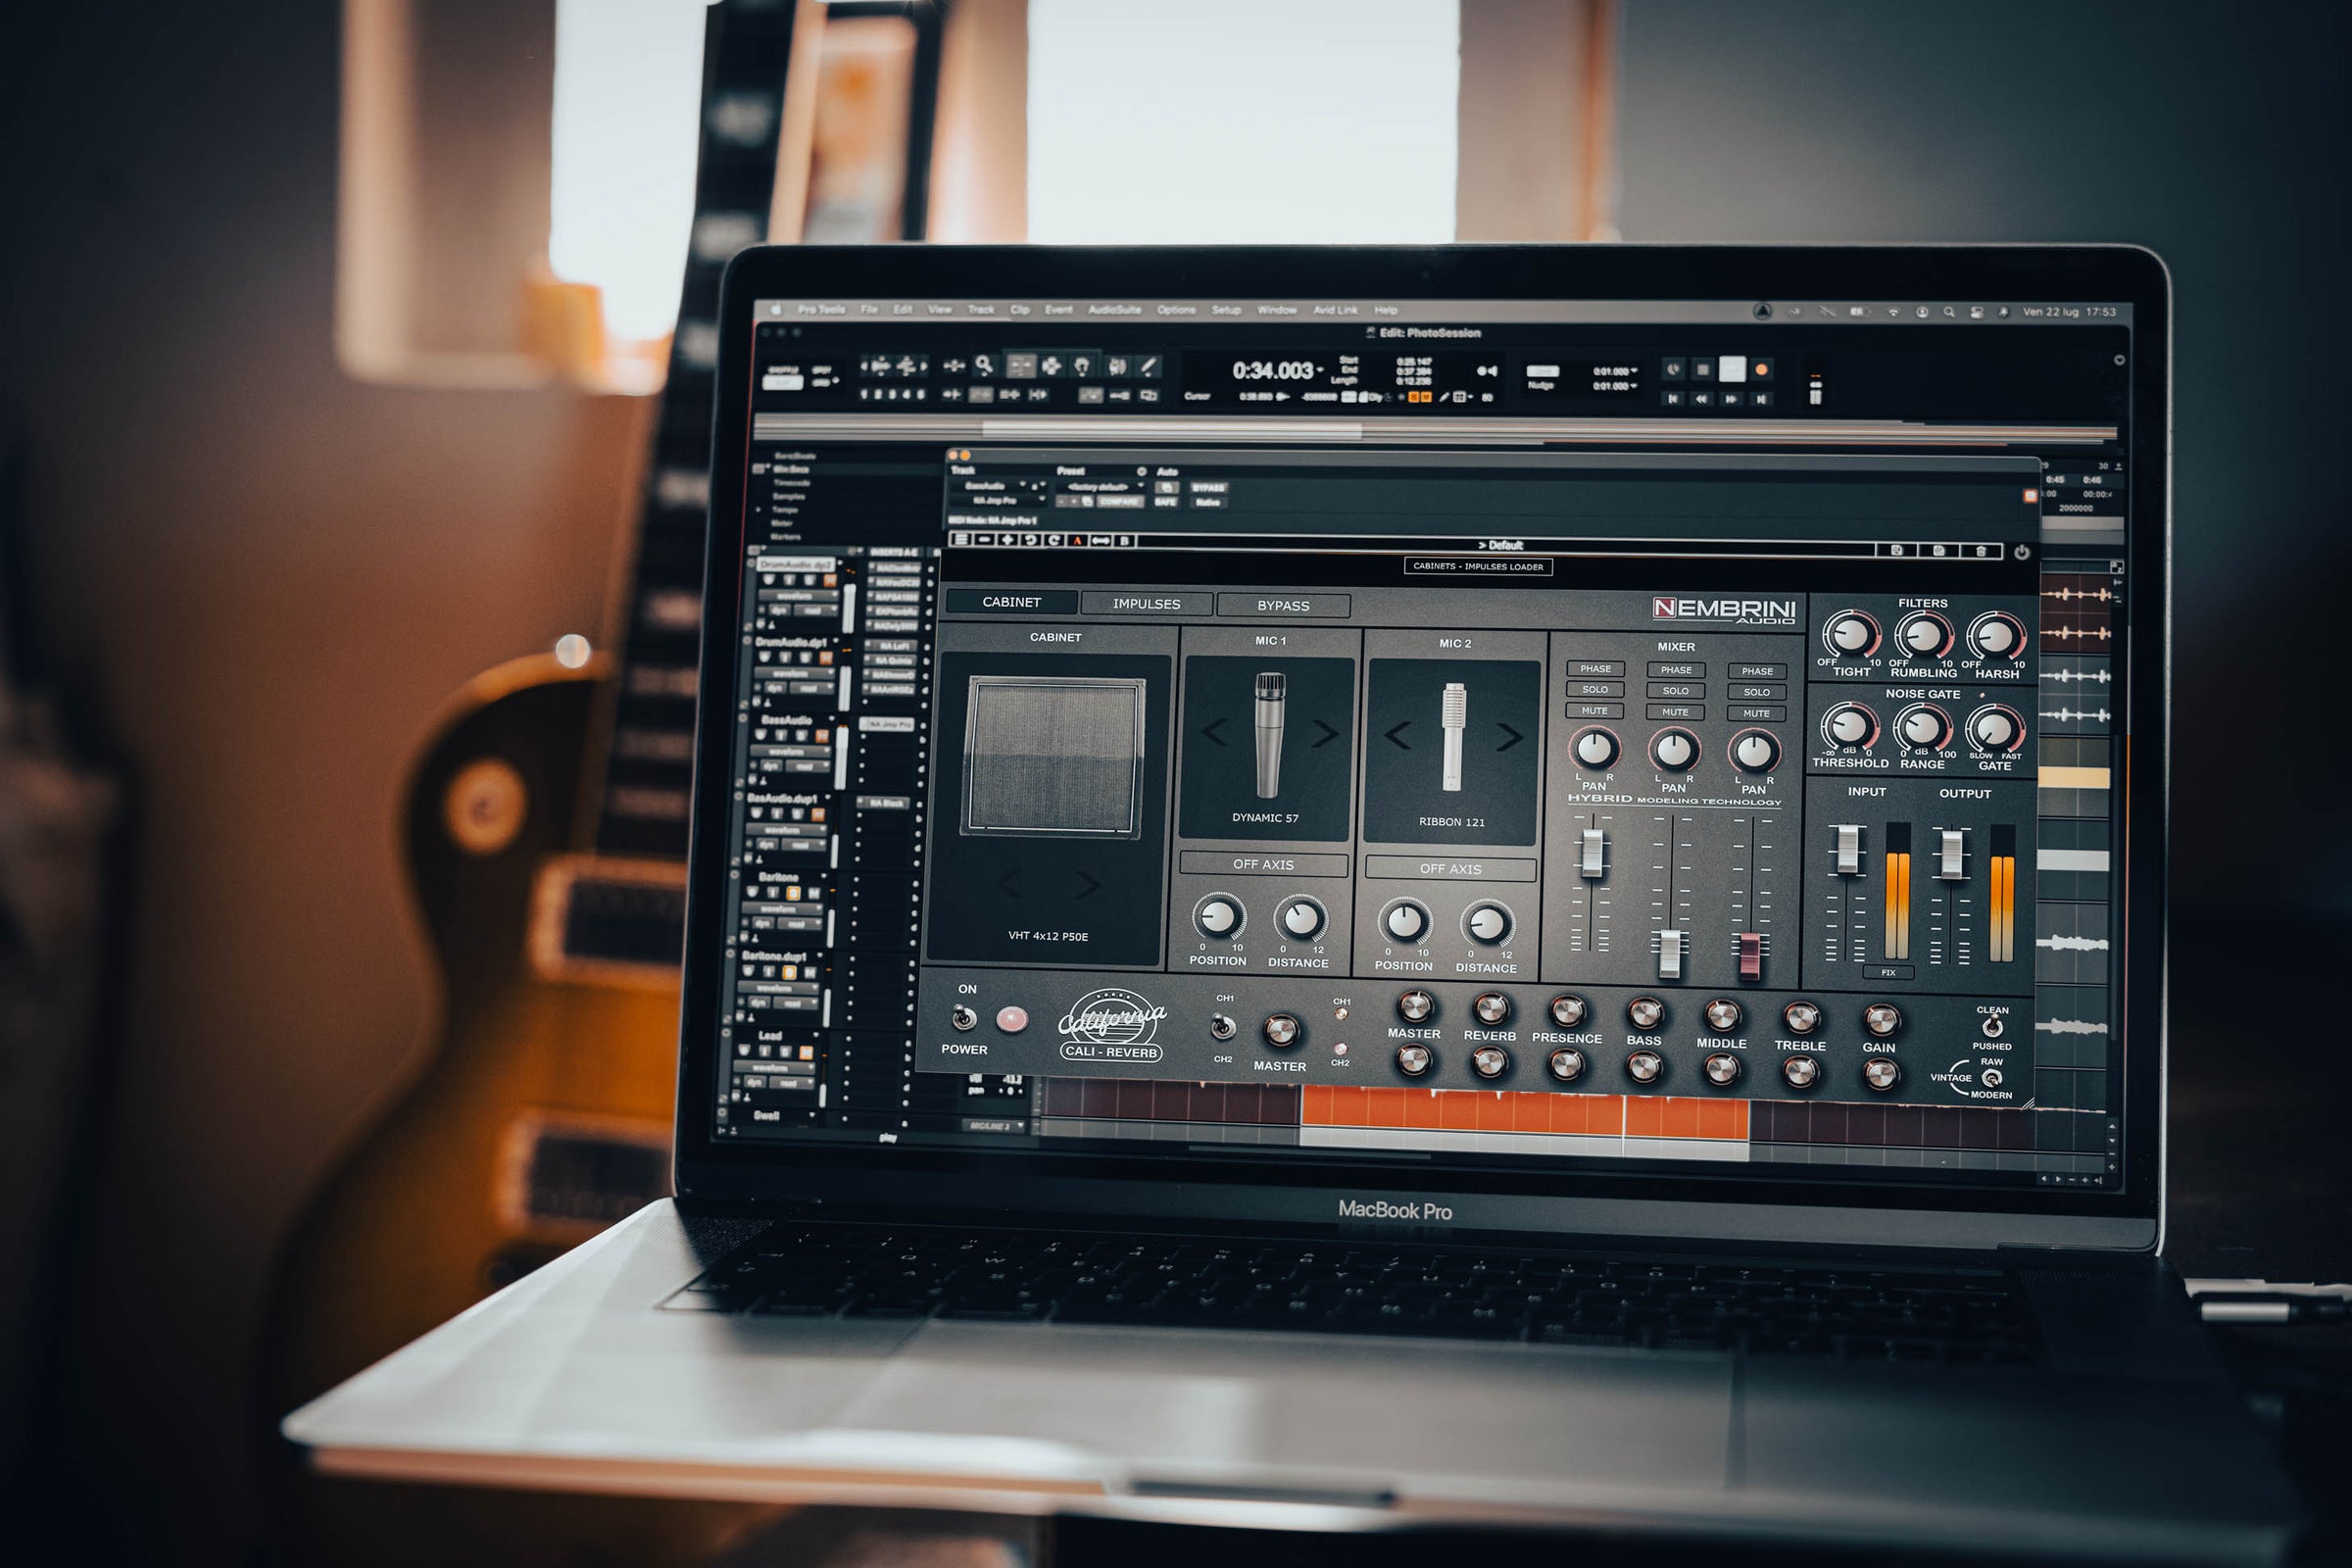Click the record button in transport
This screenshot has width=2352, height=1568.
1761,369
